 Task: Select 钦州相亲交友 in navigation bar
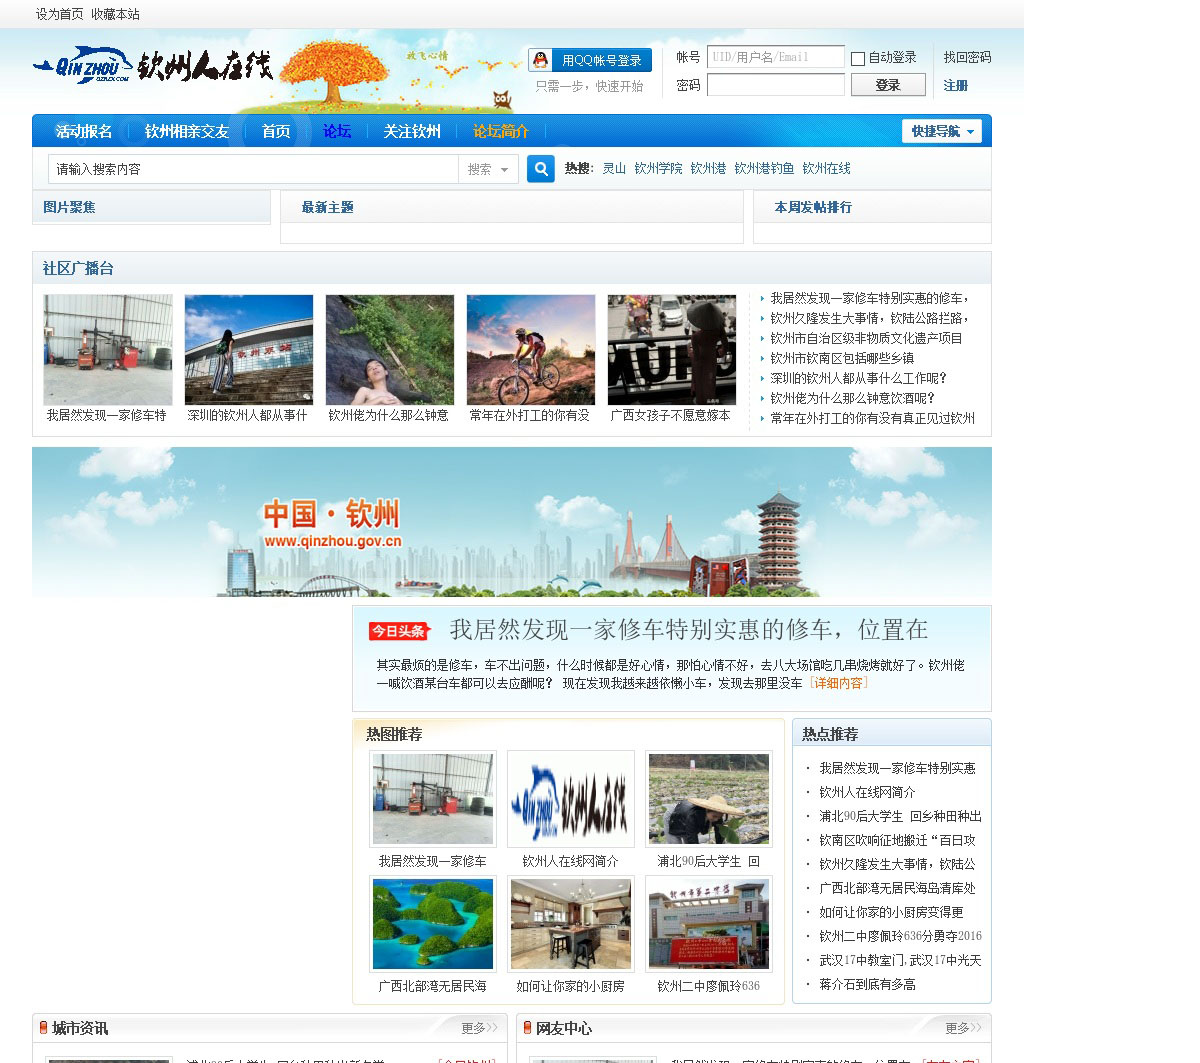pos(187,131)
